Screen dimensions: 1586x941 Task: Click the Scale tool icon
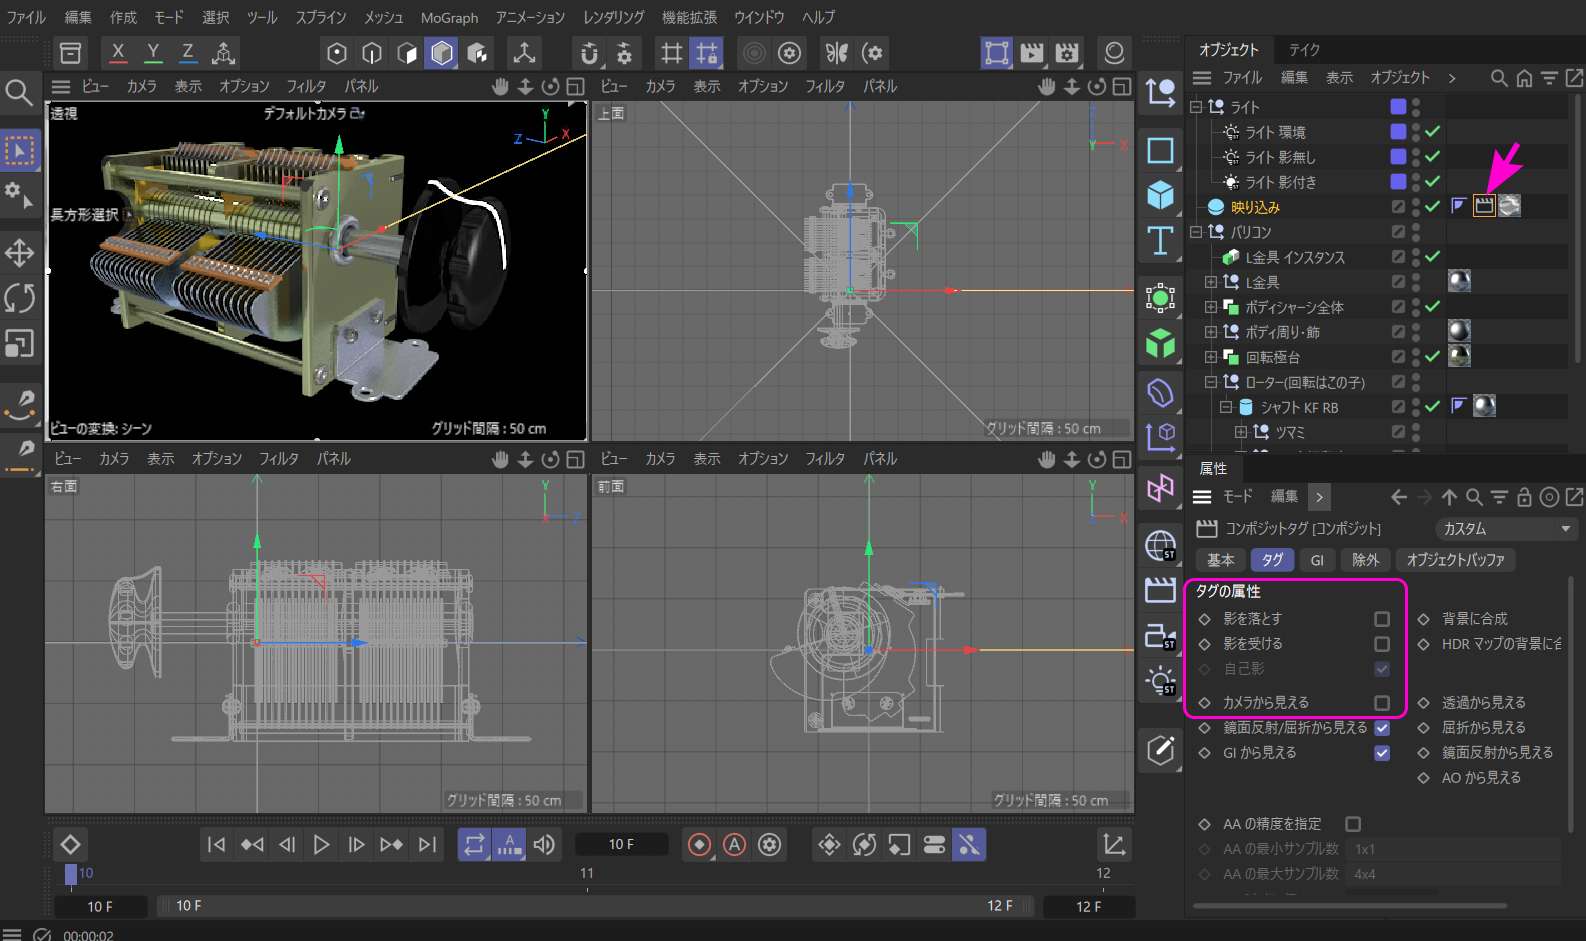pos(19,344)
